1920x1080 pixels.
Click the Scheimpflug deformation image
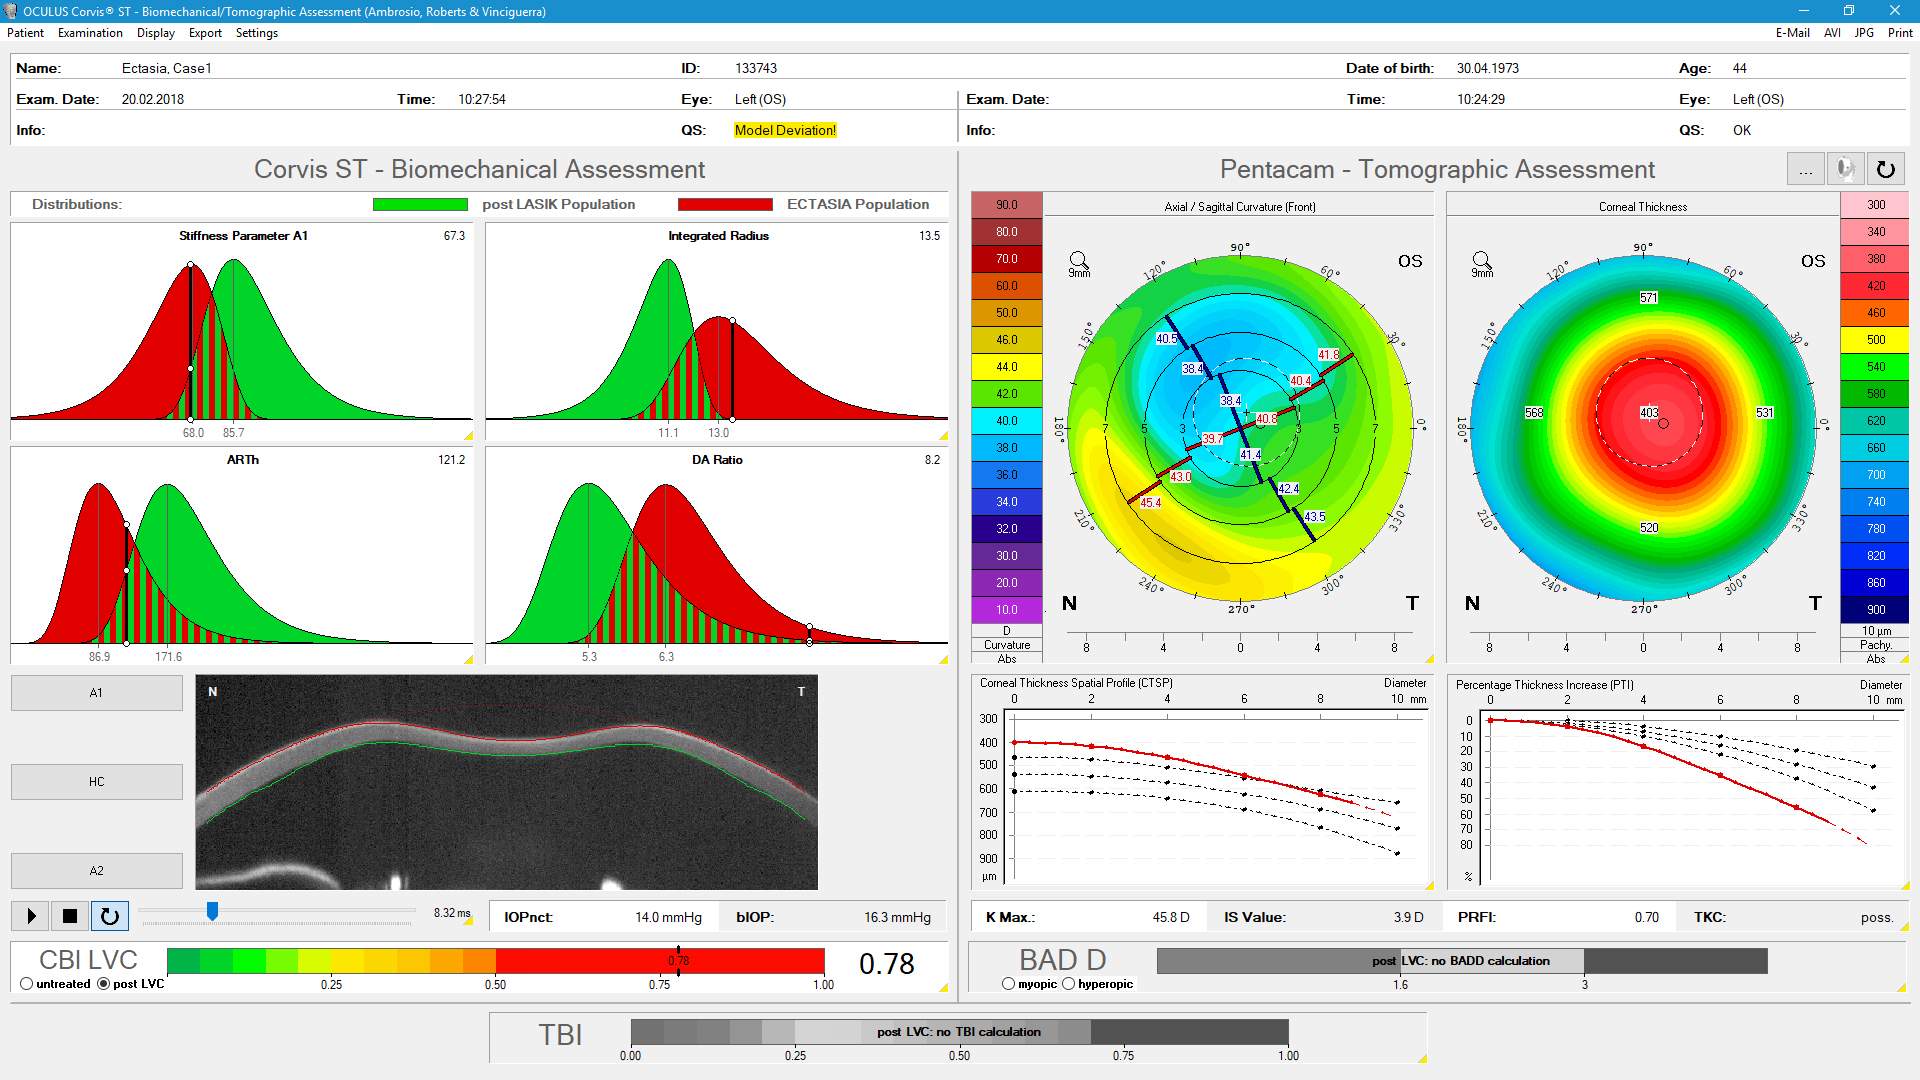(507, 783)
